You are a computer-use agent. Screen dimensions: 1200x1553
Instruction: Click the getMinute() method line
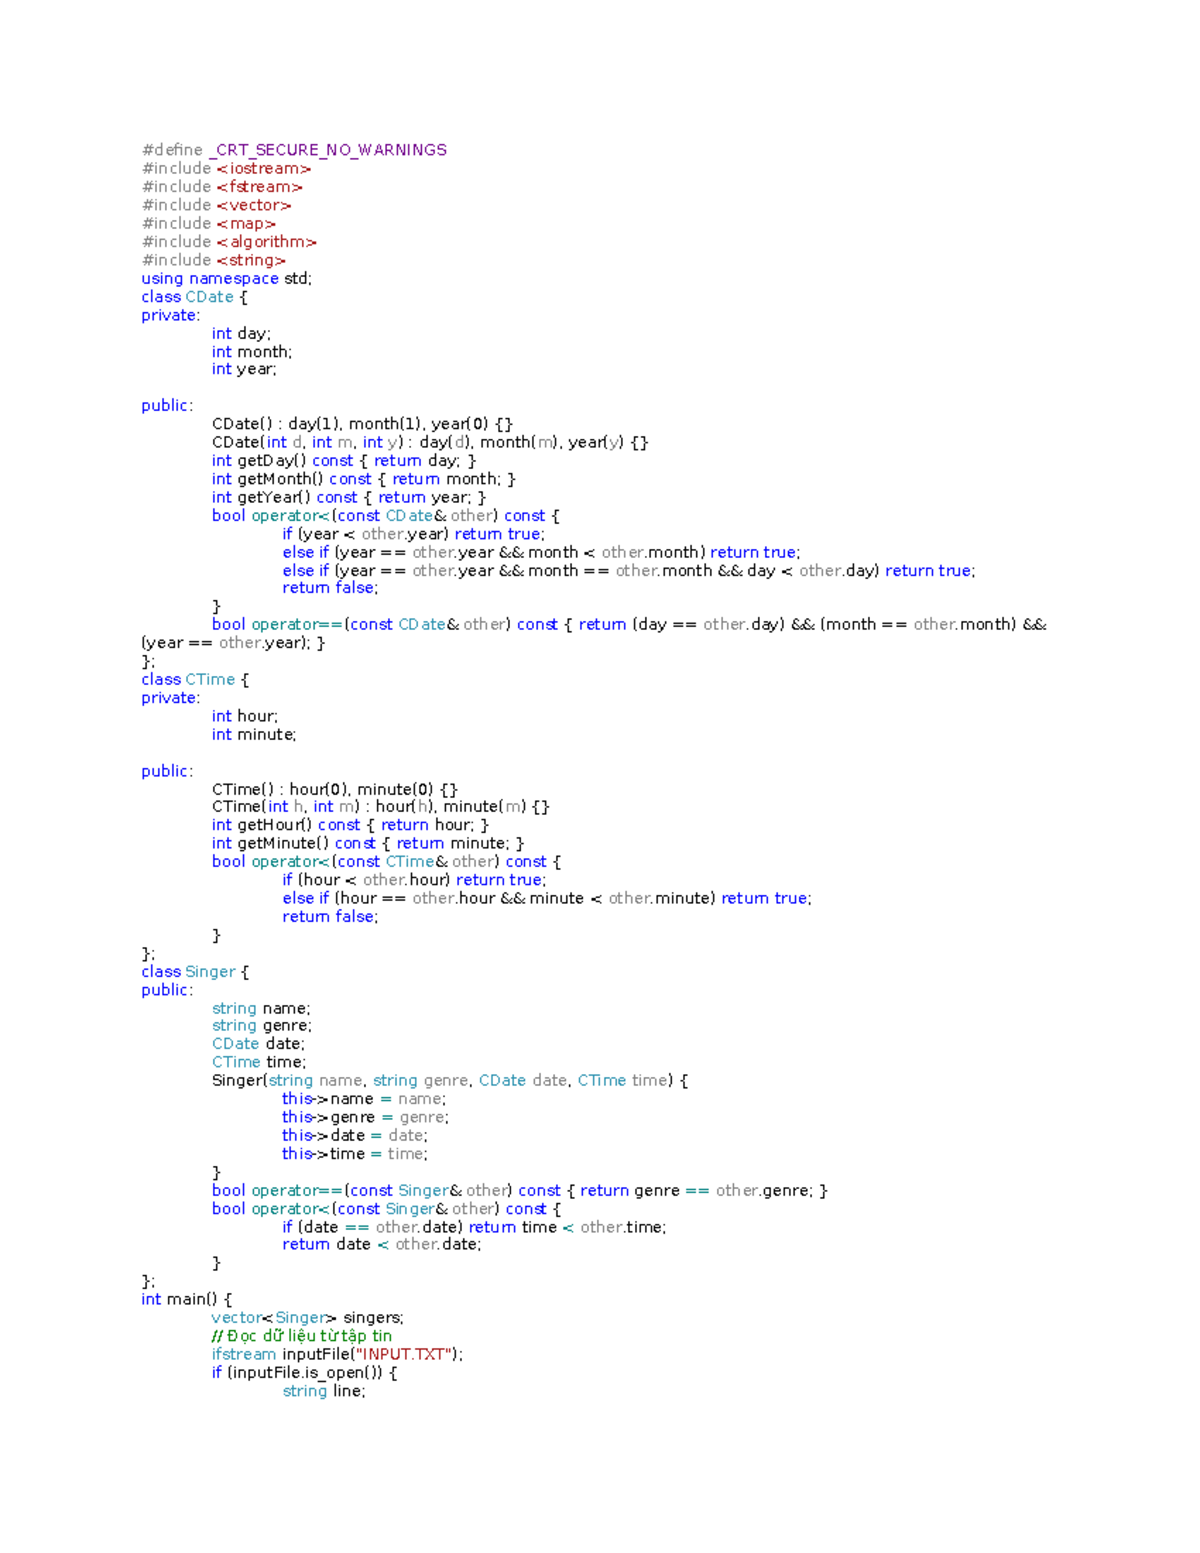367,843
